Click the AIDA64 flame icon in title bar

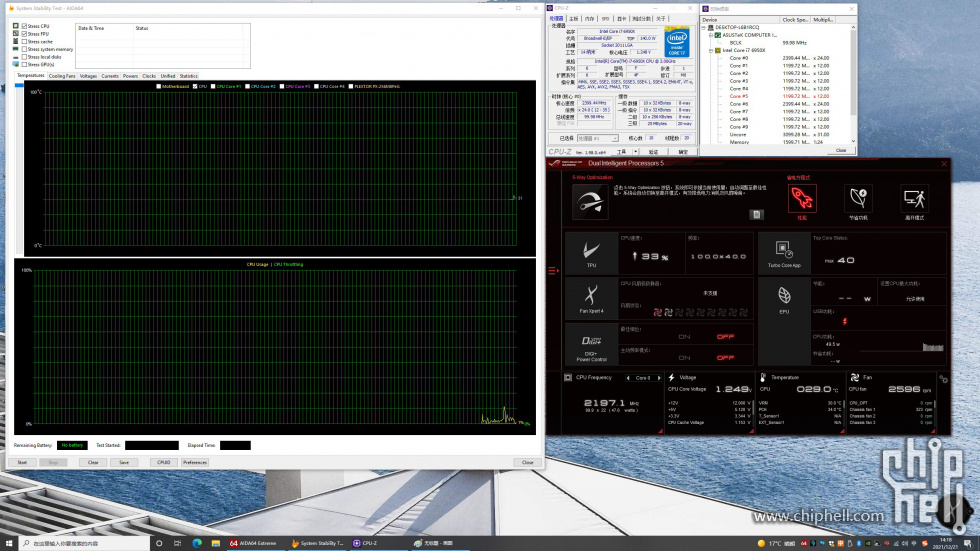[x=11, y=8]
